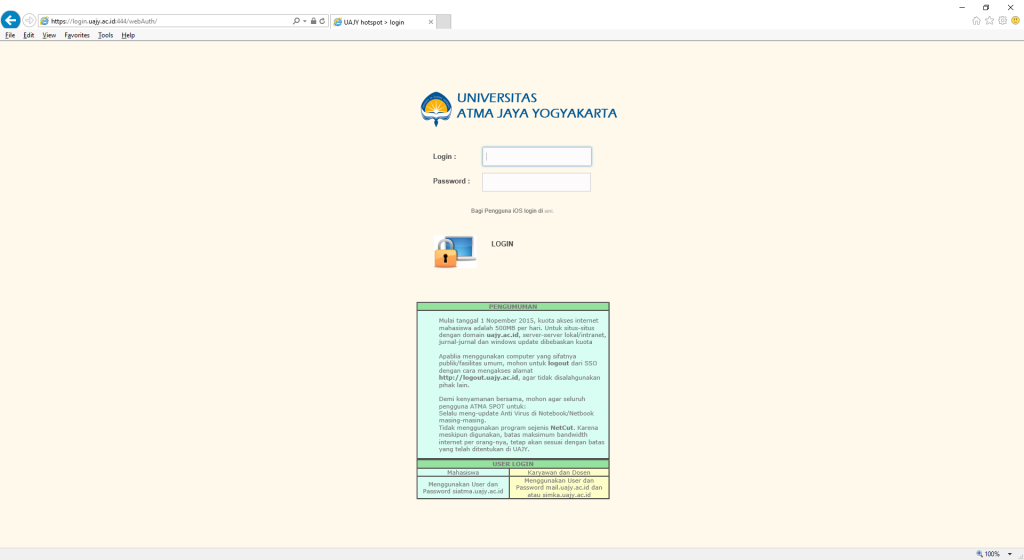Click the smiley feedback icon

tap(1016, 21)
